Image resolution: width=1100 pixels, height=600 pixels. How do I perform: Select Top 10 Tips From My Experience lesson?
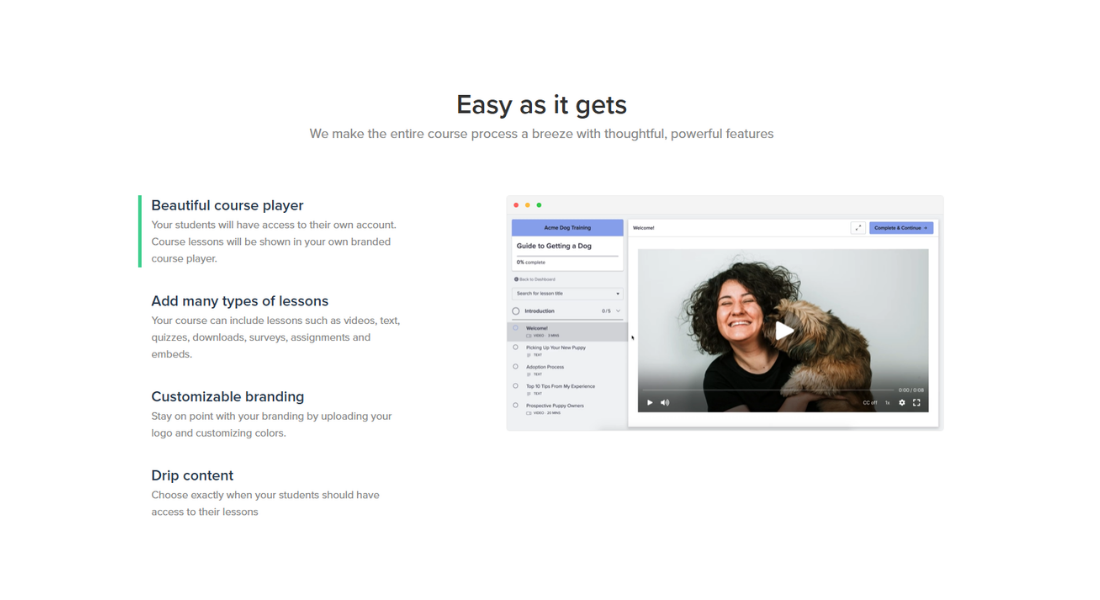point(560,386)
